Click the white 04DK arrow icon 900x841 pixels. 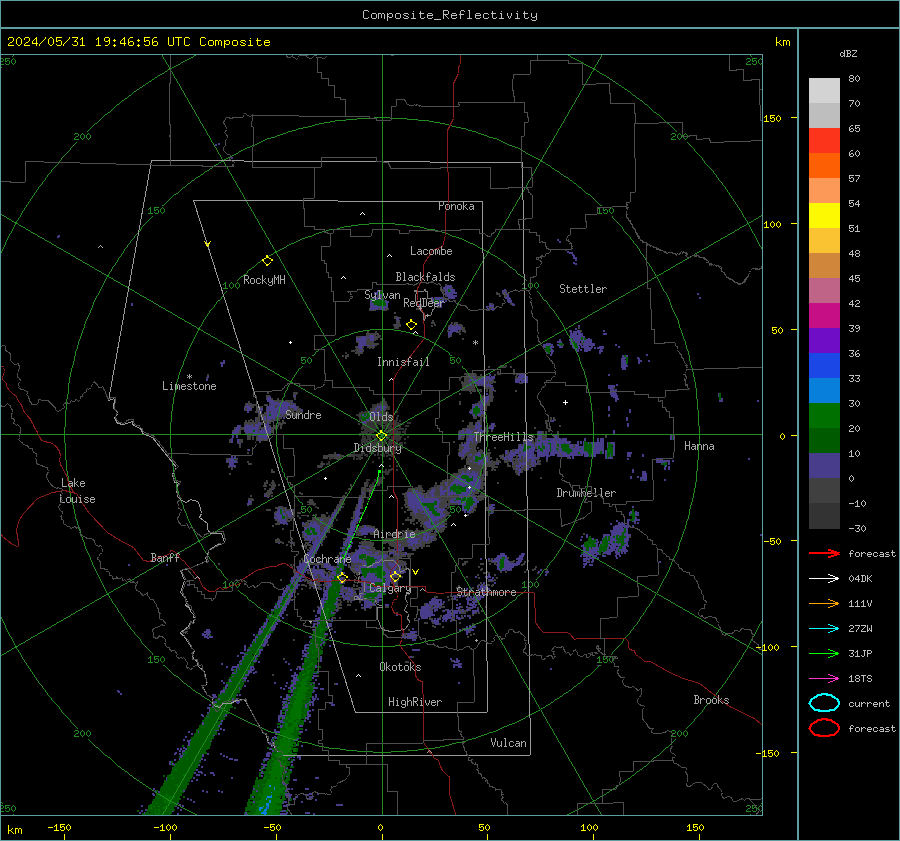824,579
